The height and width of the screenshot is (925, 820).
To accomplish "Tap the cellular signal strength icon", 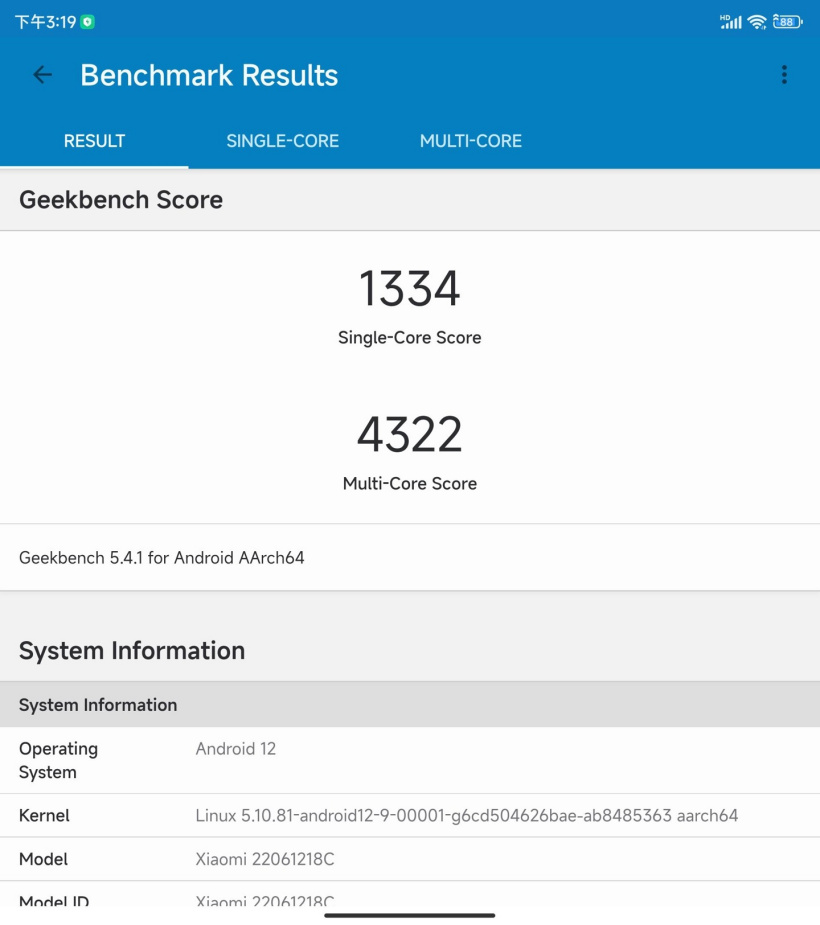I will (730, 22).
